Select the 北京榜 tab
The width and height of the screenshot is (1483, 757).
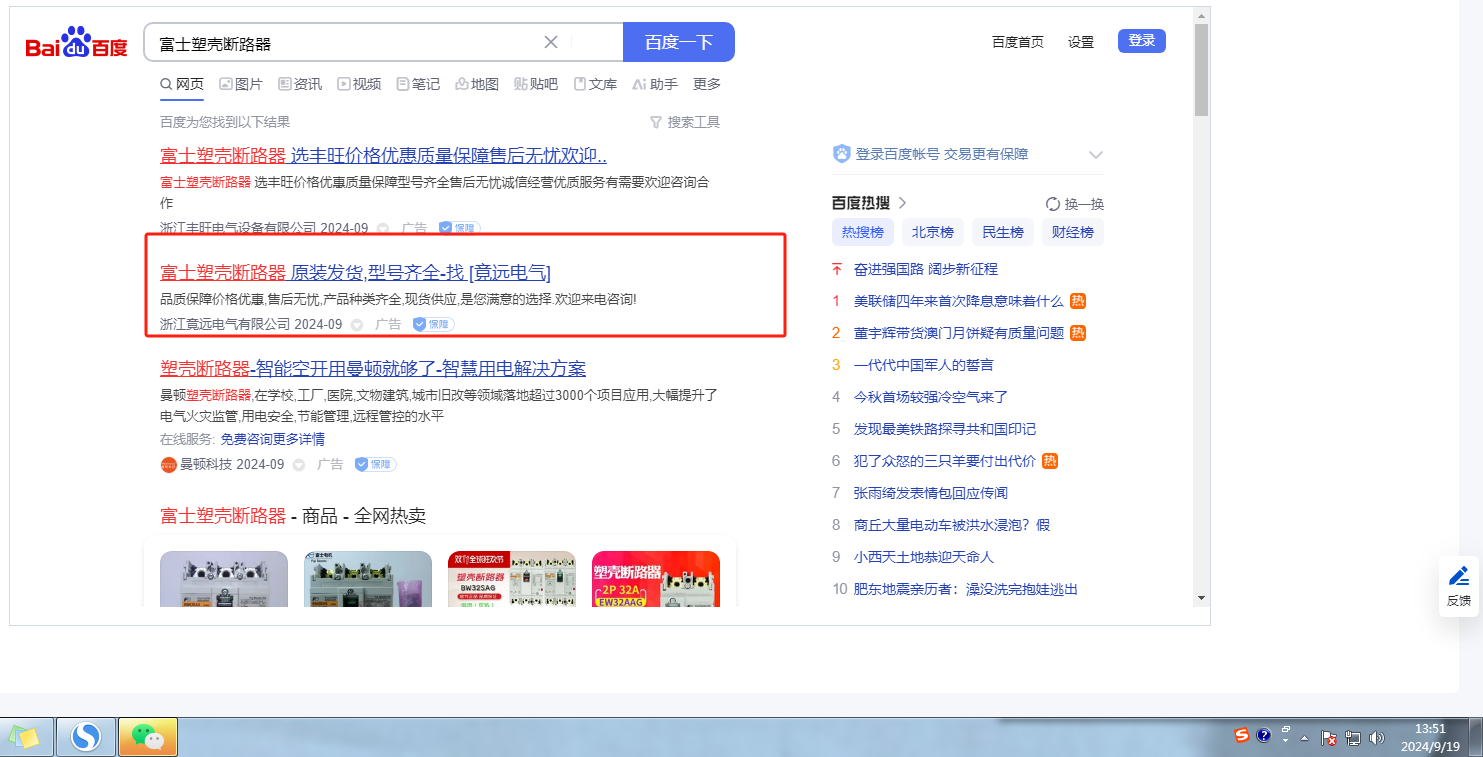(x=933, y=232)
